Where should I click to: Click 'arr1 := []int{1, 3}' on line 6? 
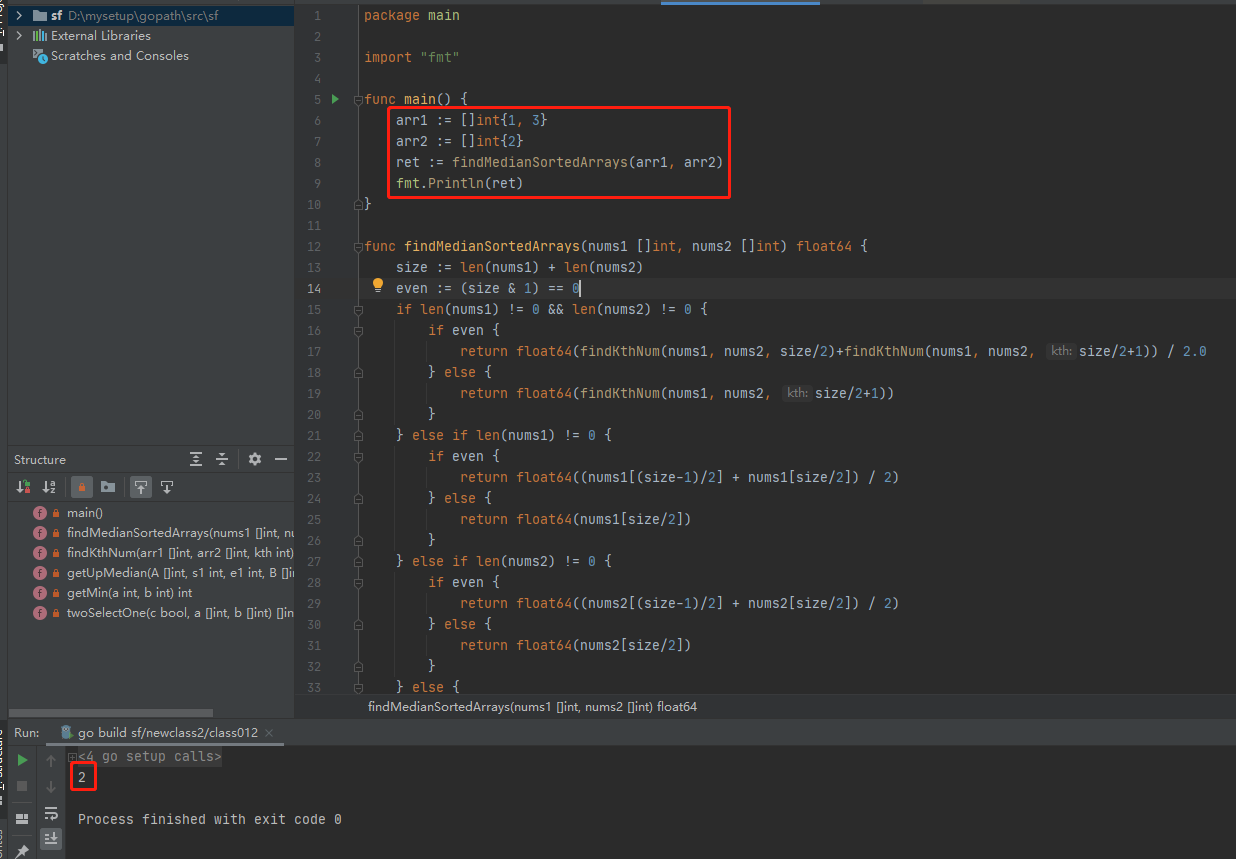click(472, 120)
